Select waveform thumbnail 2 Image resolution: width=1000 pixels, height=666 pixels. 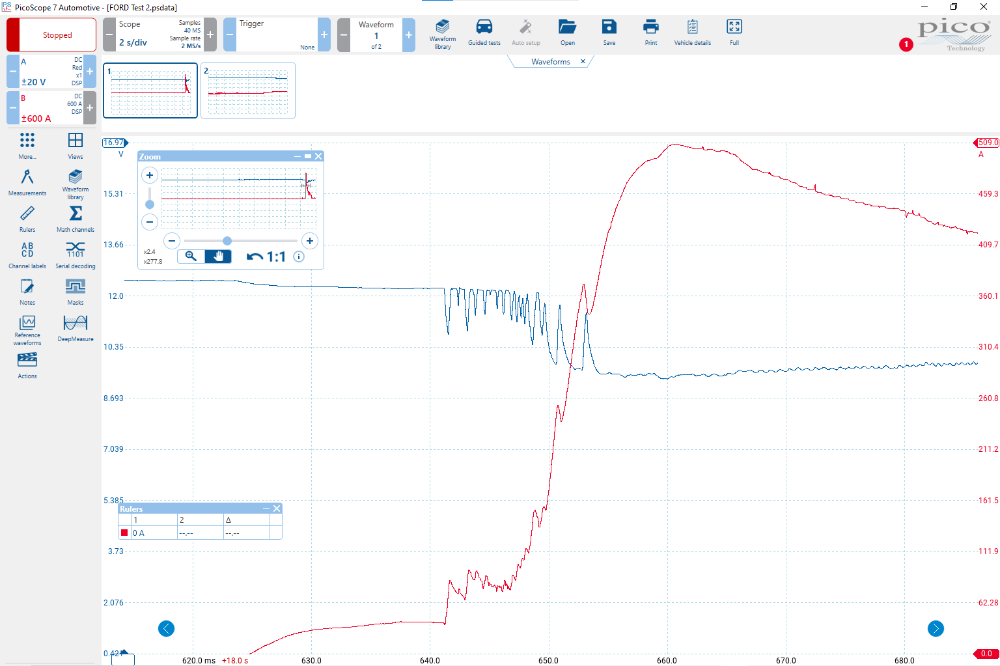click(x=248, y=91)
